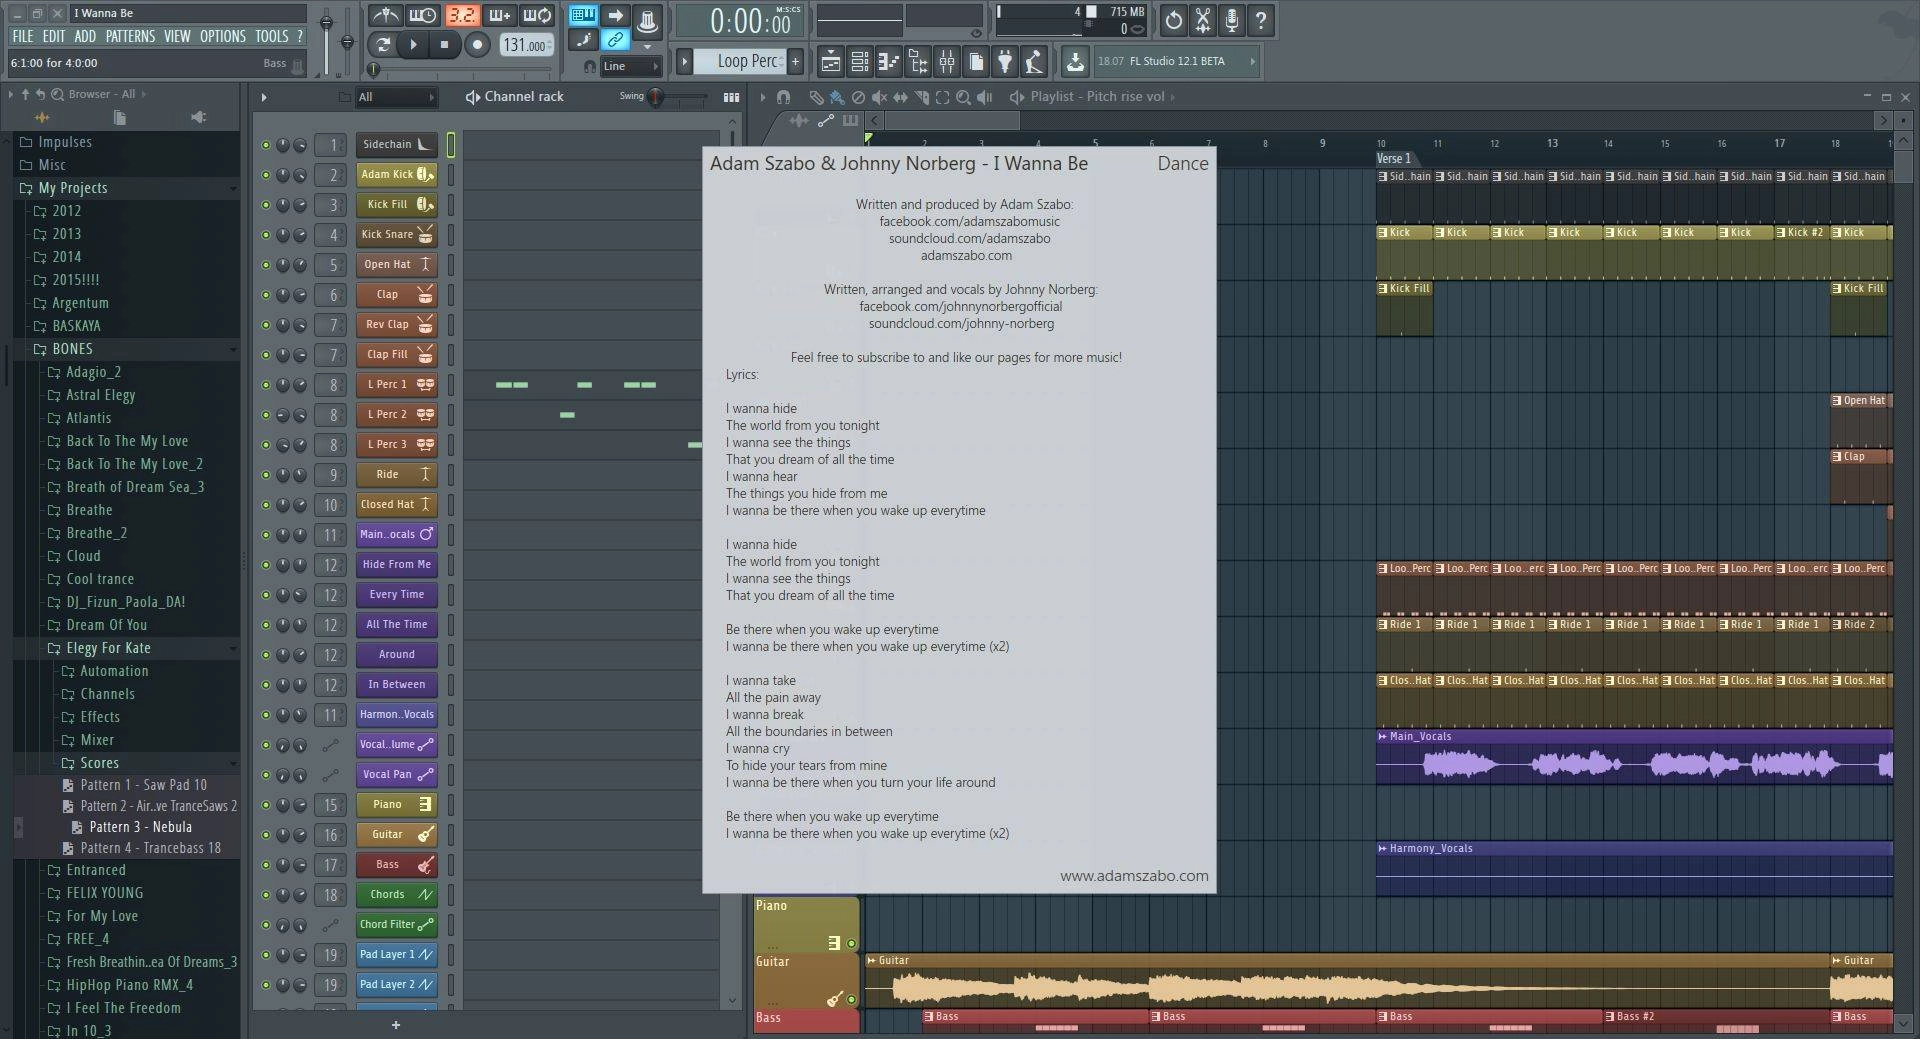Open the channel rack view icon
Image resolution: width=1920 pixels, height=1039 pixels.
(x=859, y=62)
